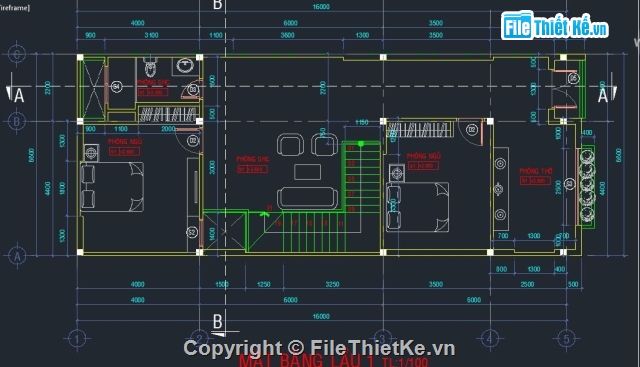Select the crossed void shaft beside stairs
This screenshot has height=367, width=640.
click(x=224, y=231)
